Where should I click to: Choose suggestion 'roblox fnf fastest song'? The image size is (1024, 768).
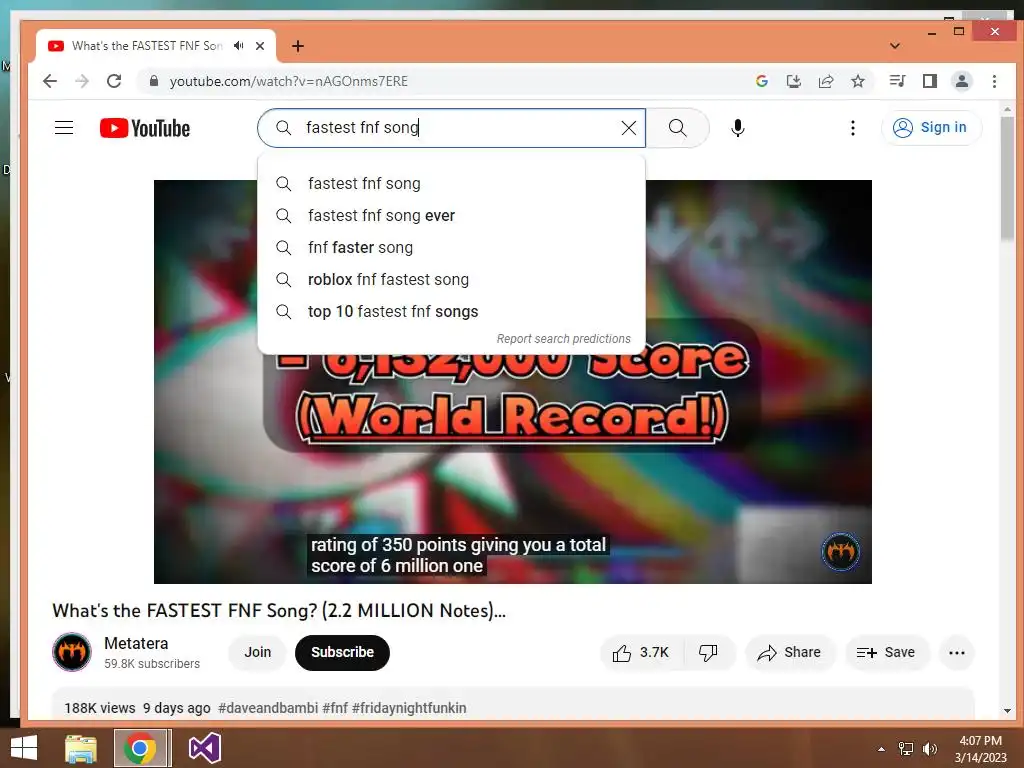[451, 280]
